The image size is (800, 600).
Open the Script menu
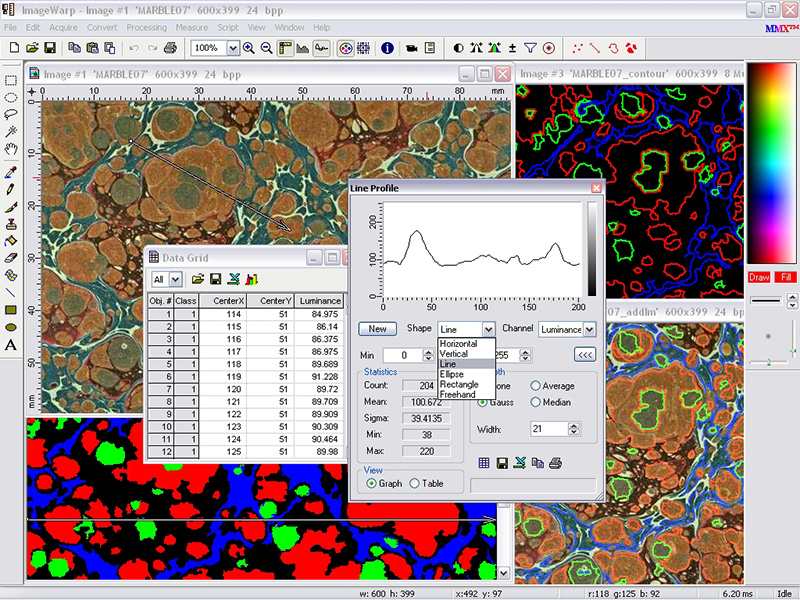tap(228, 27)
